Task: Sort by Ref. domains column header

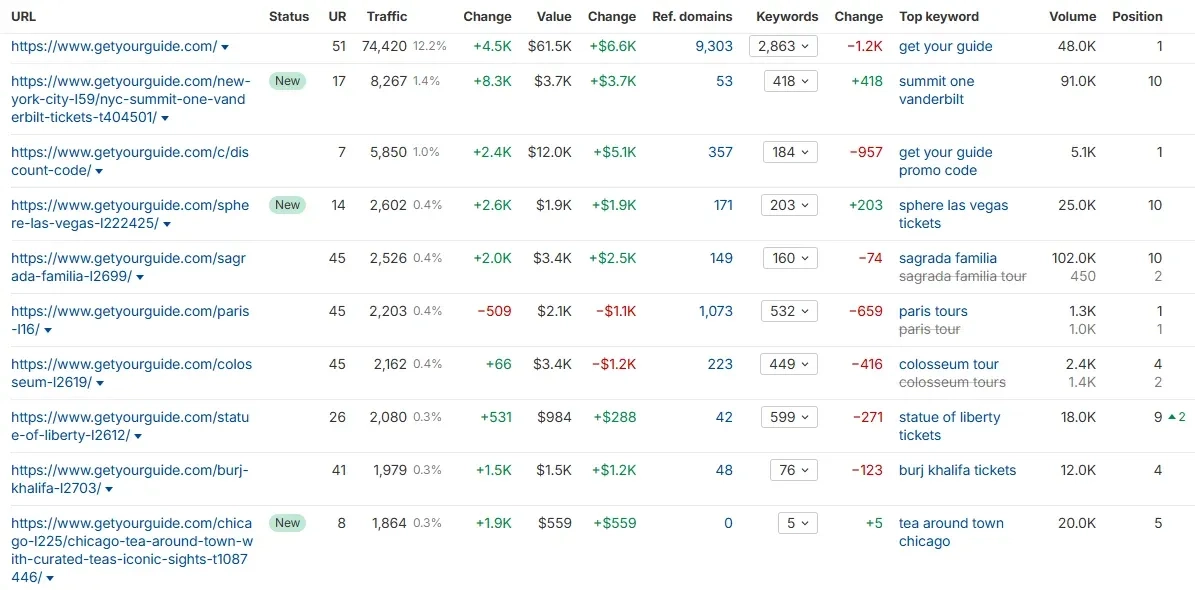Action: [692, 17]
